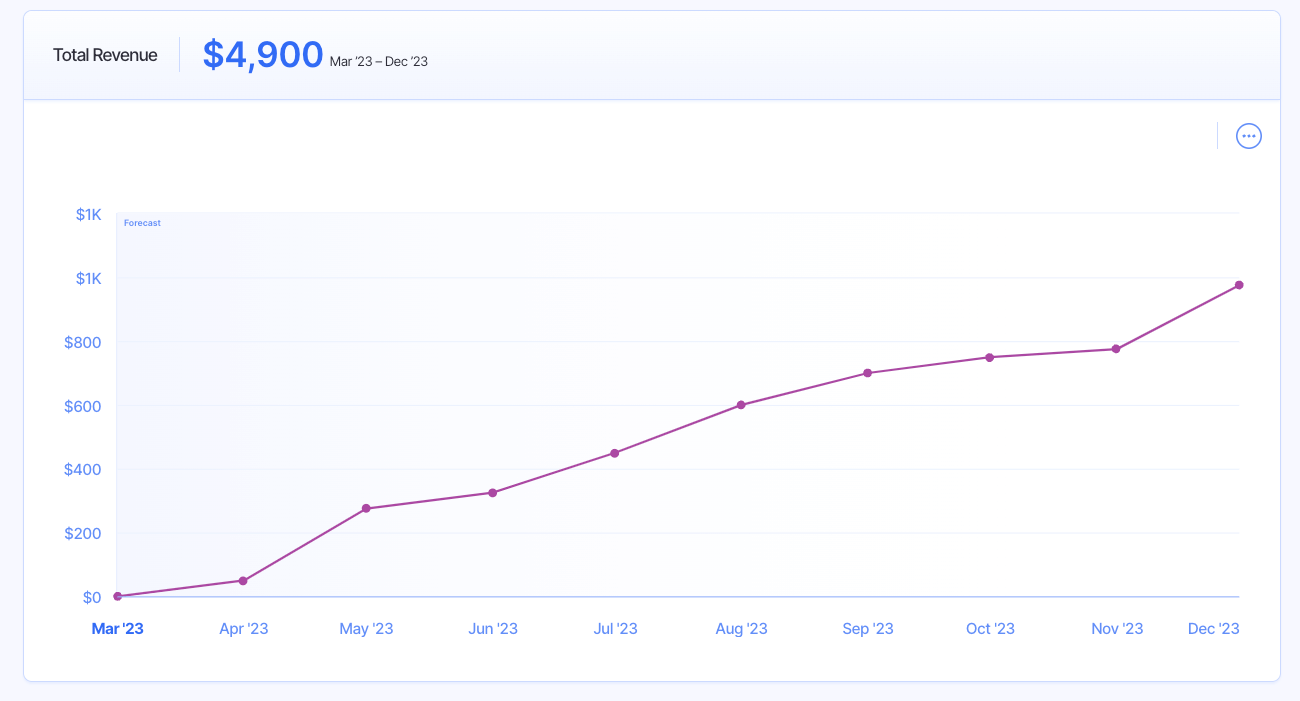The height and width of the screenshot is (701, 1300).
Task: Click the Apr '23 data point
Action: (x=243, y=580)
